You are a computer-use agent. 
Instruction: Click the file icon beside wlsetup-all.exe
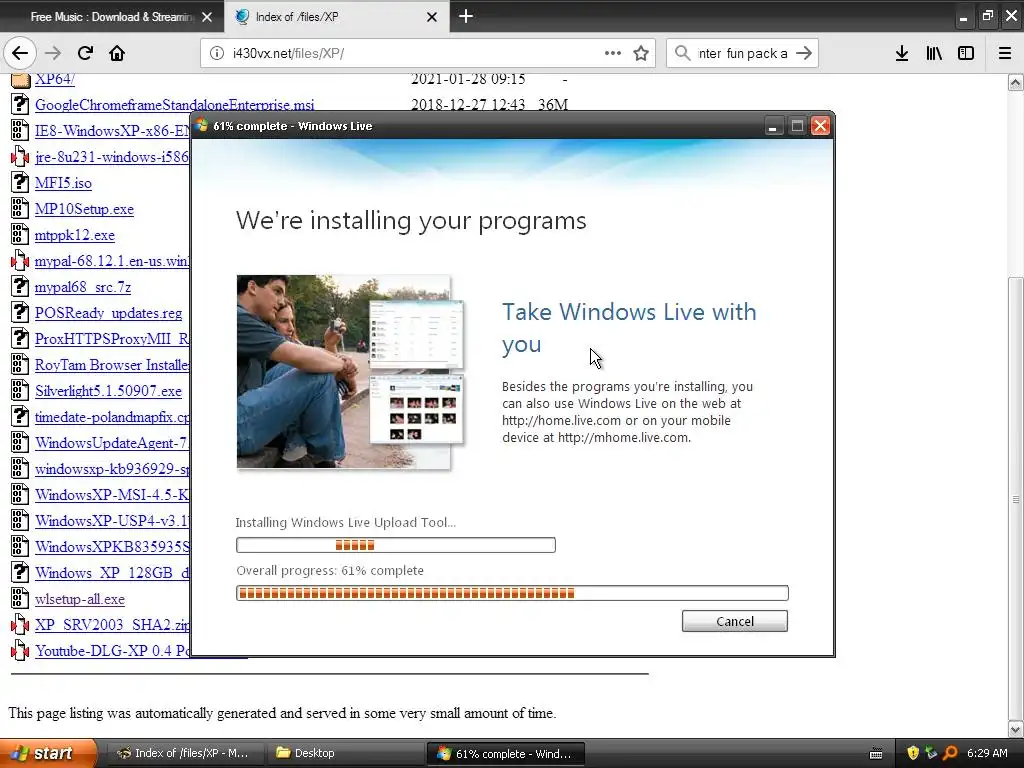(x=20, y=598)
